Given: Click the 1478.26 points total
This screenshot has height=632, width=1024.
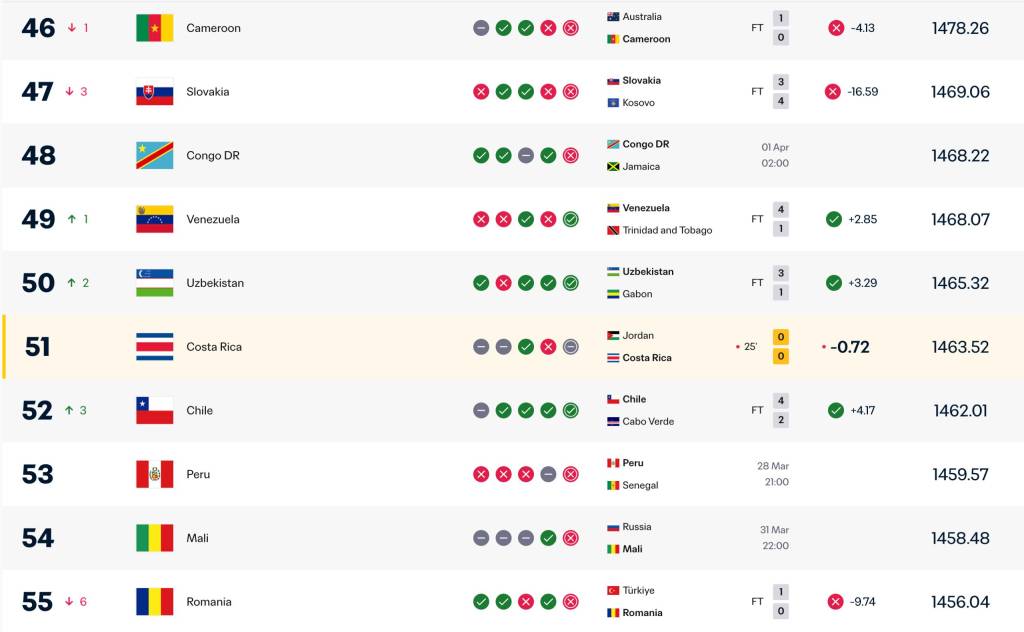Looking at the screenshot, I should tap(959, 28).
